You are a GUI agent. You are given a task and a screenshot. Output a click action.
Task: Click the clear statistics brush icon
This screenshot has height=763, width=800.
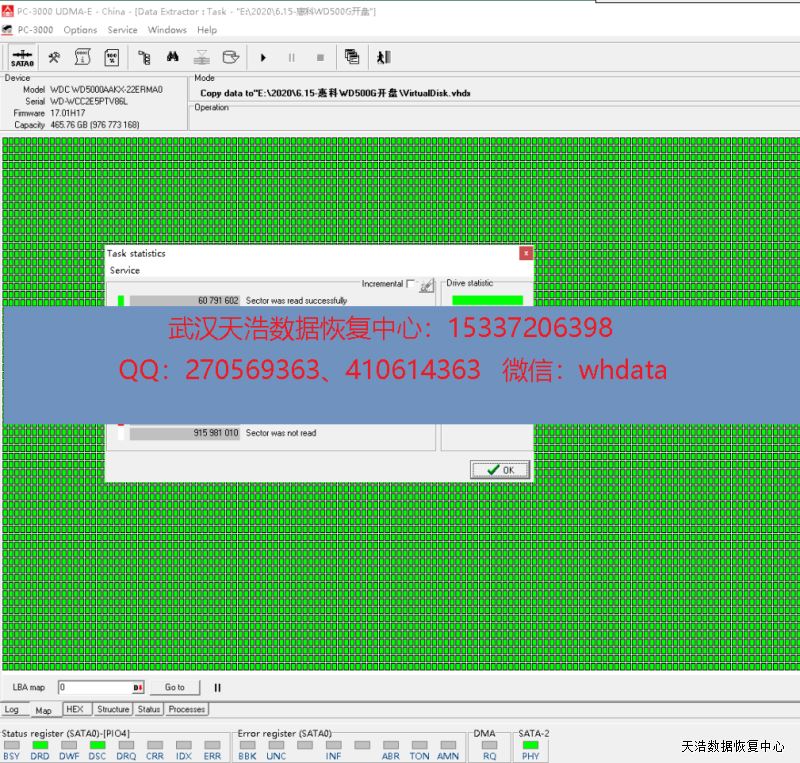[x=427, y=285]
